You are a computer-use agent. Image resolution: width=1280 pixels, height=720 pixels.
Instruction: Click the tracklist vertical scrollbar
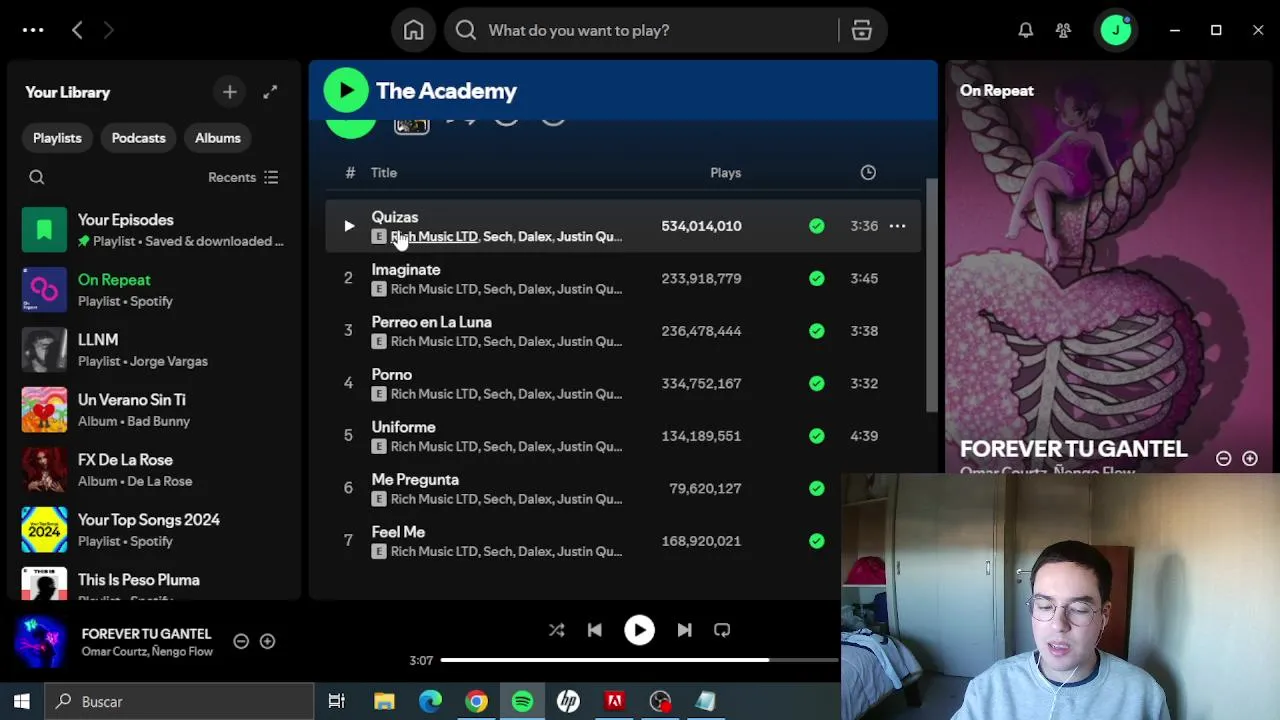[x=932, y=295]
